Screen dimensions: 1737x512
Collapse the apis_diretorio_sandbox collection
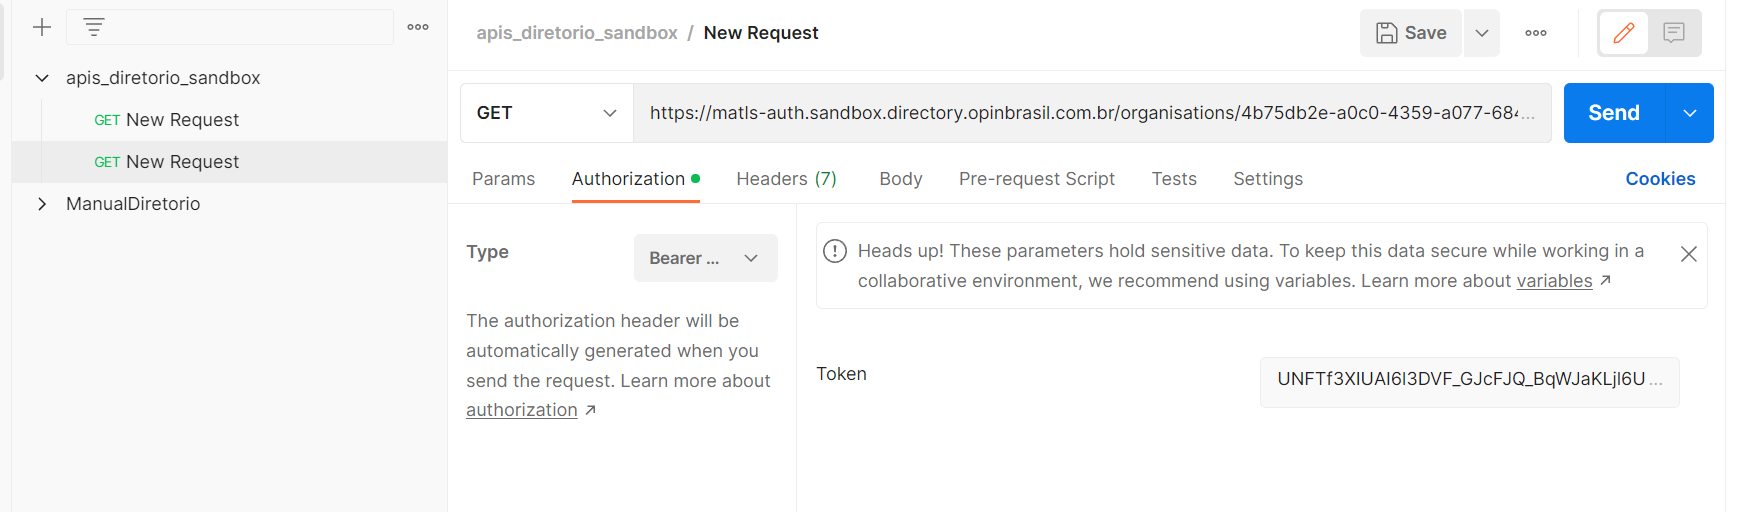pos(42,78)
